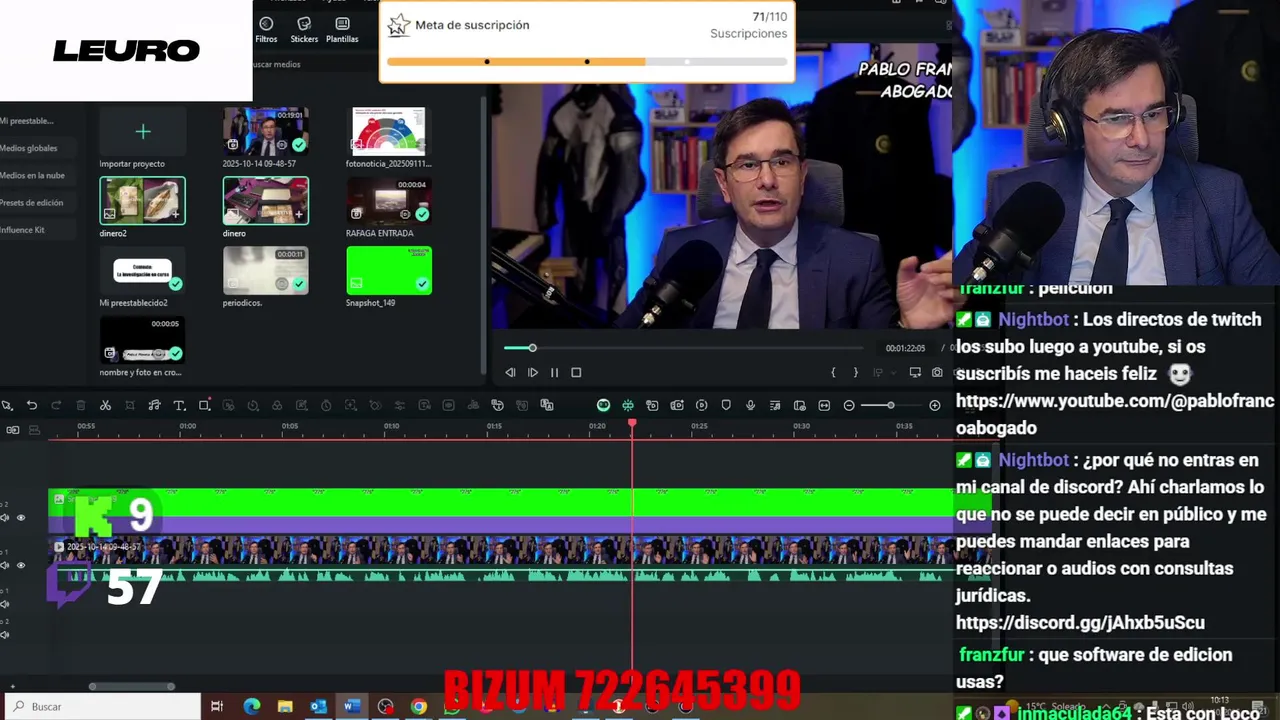Image resolution: width=1280 pixels, height=720 pixels.
Task: Open Word from the taskbar
Action: click(x=352, y=706)
